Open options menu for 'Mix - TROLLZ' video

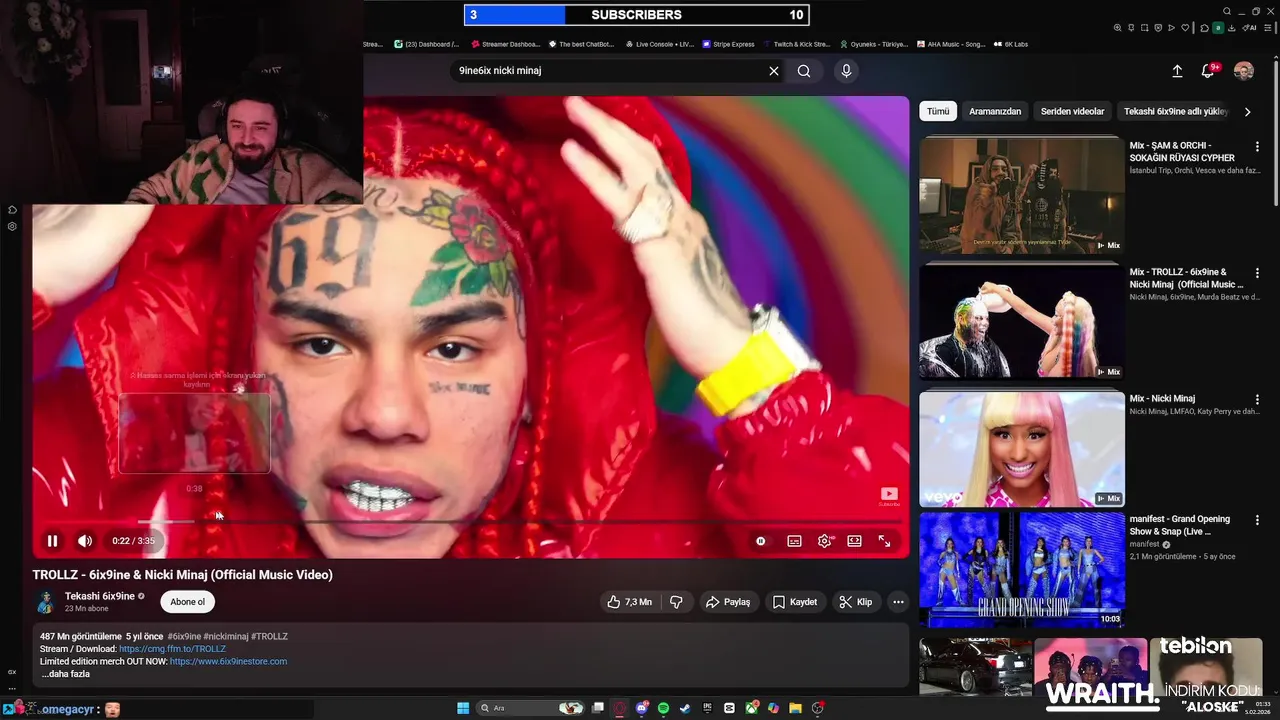[1257, 273]
